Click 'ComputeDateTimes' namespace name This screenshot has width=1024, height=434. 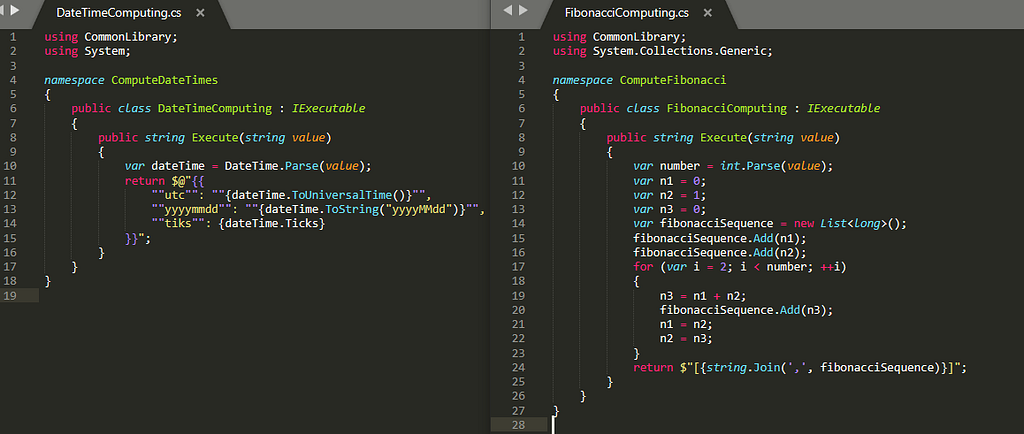tap(165, 80)
